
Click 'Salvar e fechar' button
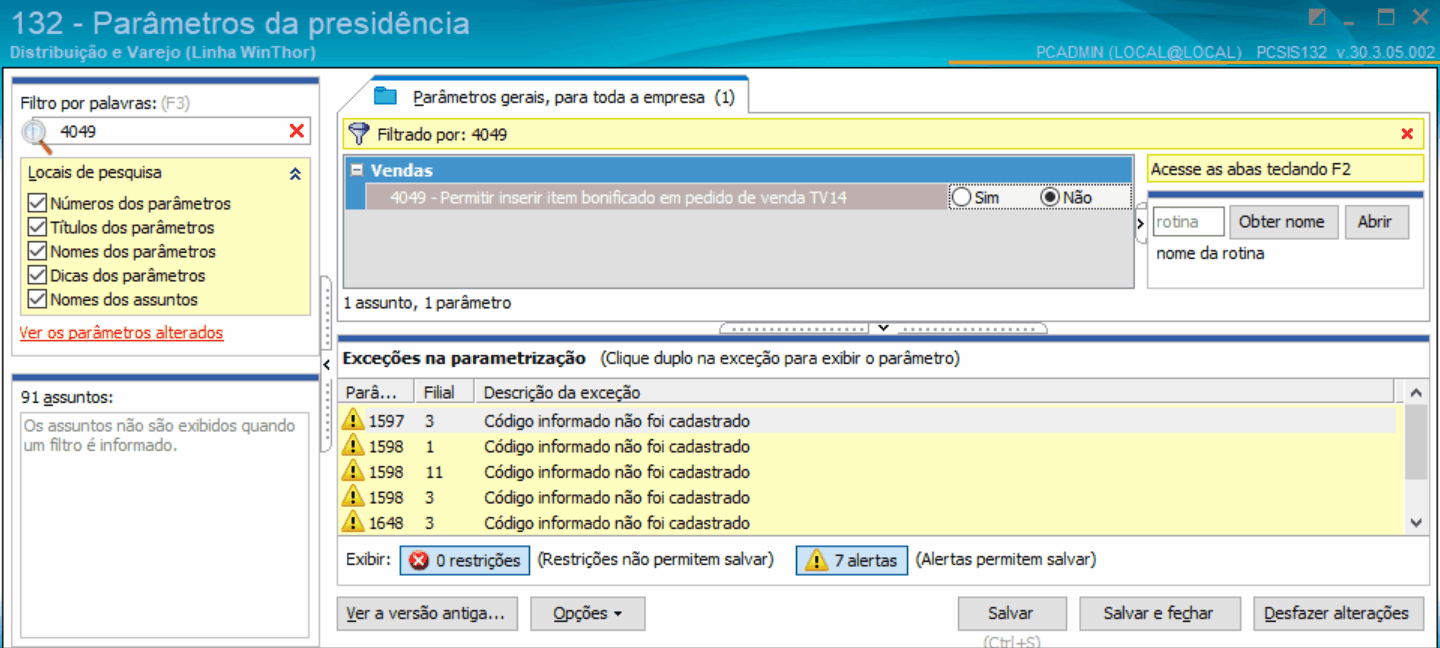(1159, 613)
